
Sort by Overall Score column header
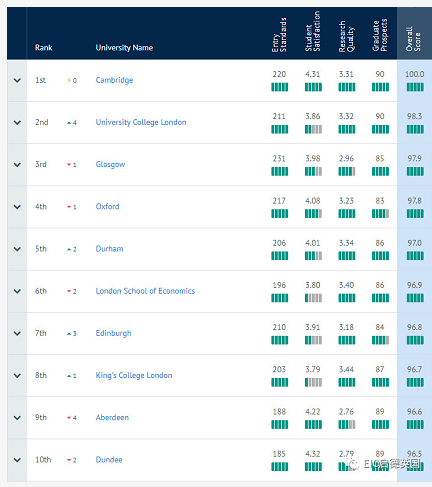click(413, 39)
